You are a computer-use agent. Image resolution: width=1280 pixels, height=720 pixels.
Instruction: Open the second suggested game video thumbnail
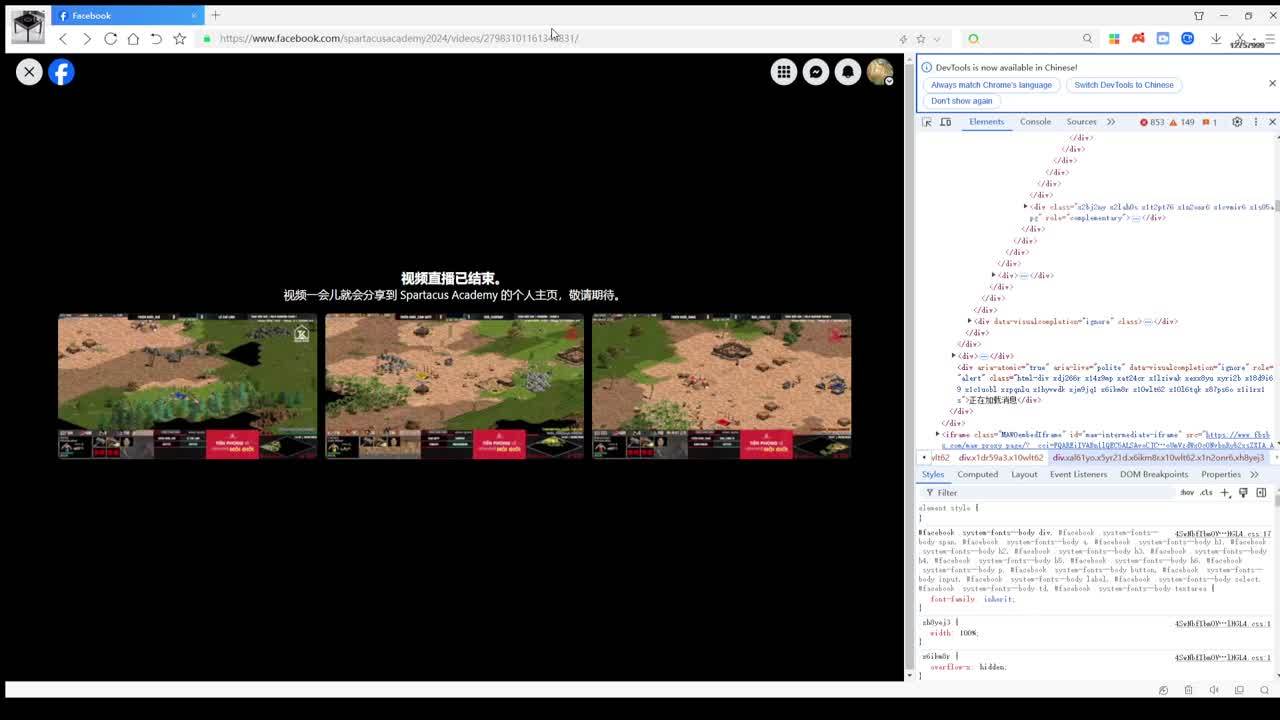[454, 386]
